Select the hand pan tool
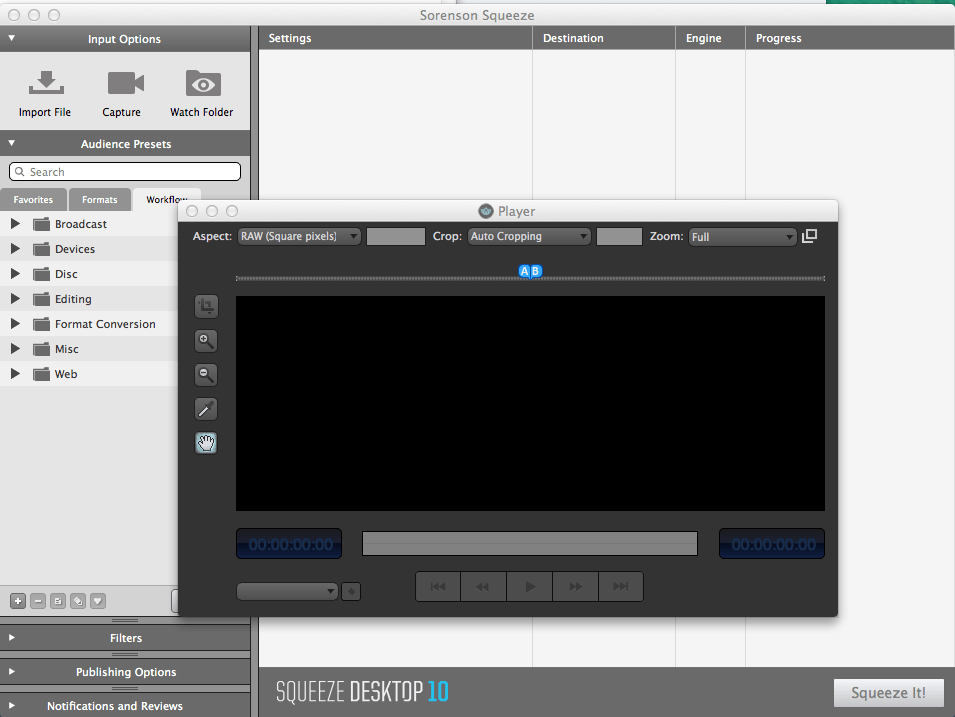Image resolution: width=955 pixels, height=717 pixels. coord(206,443)
